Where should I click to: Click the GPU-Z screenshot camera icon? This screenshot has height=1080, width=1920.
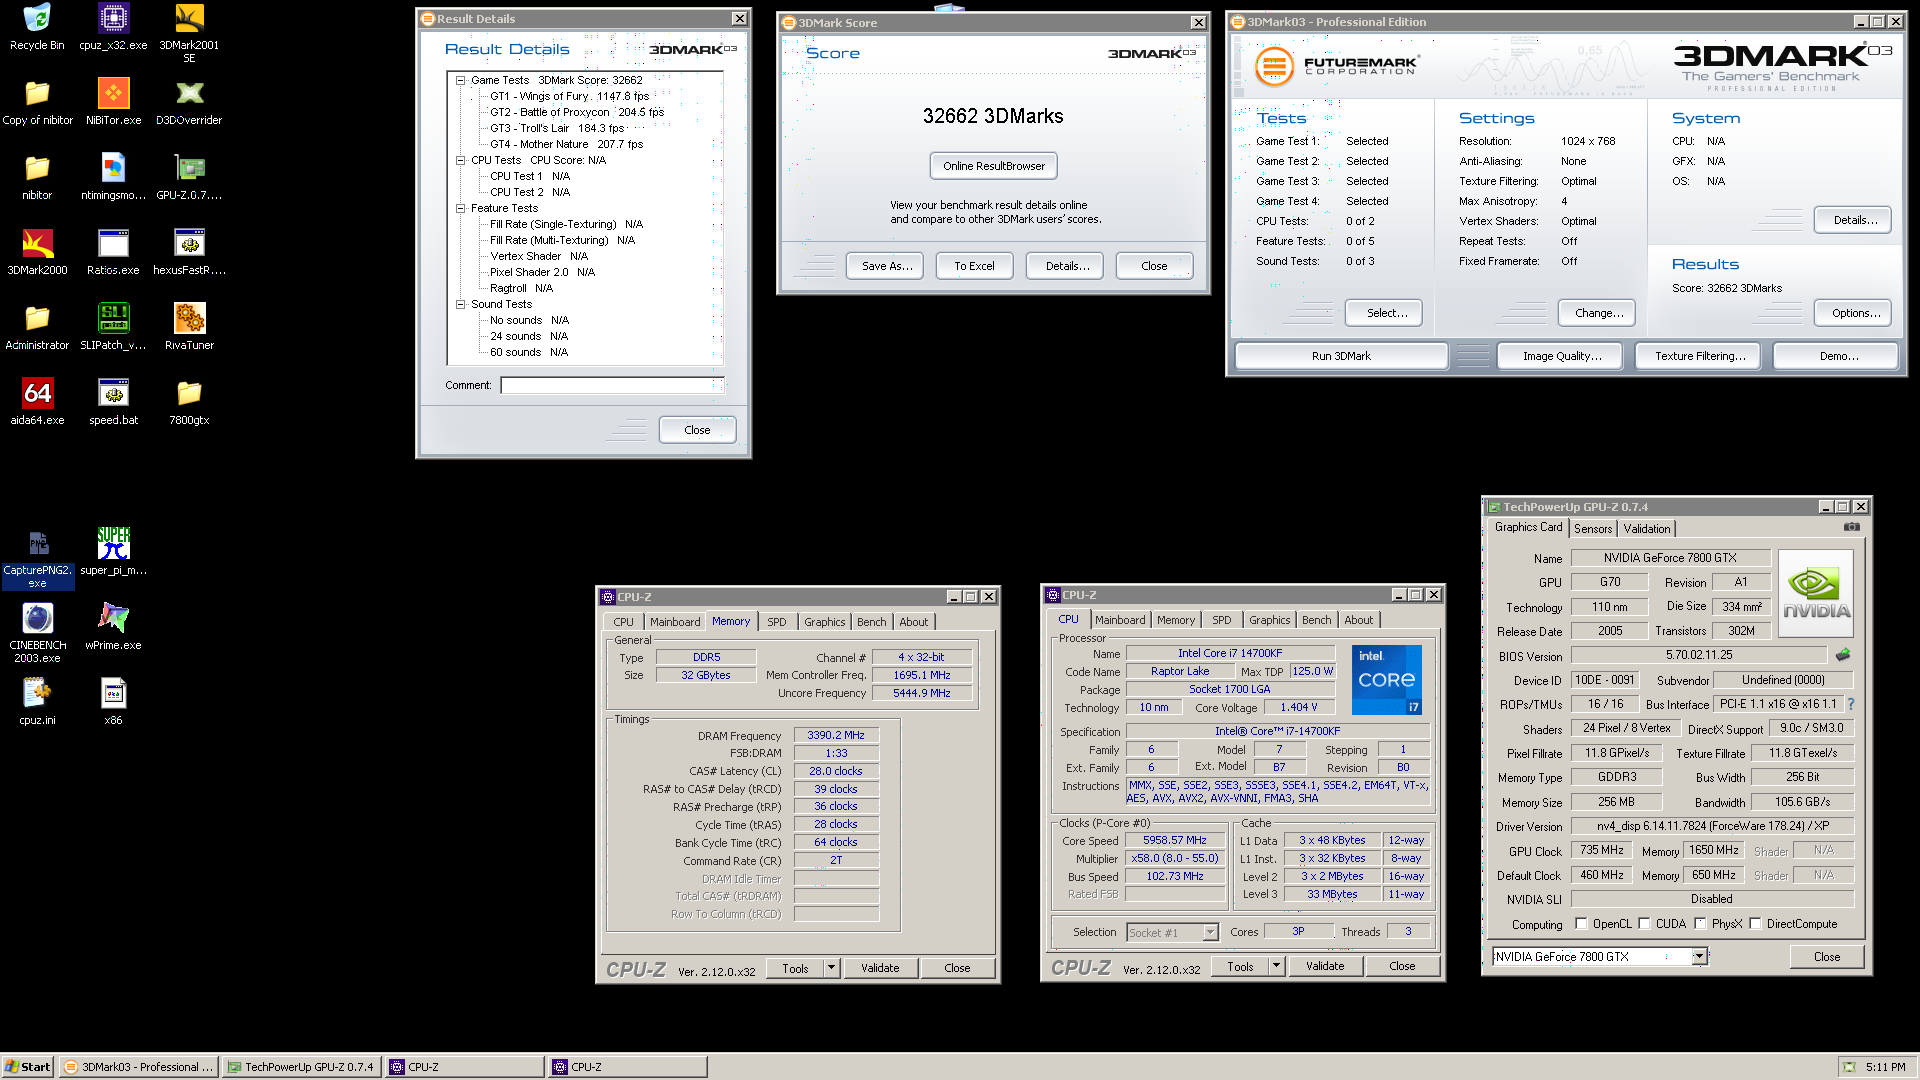click(x=1852, y=527)
